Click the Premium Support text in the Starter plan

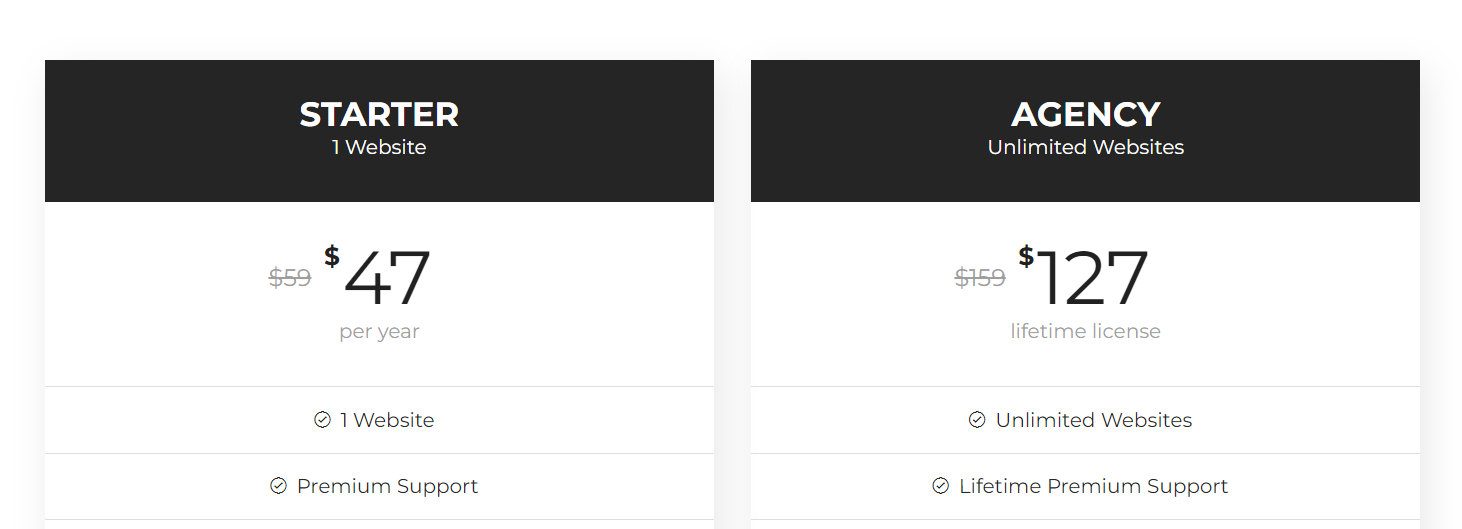point(387,486)
